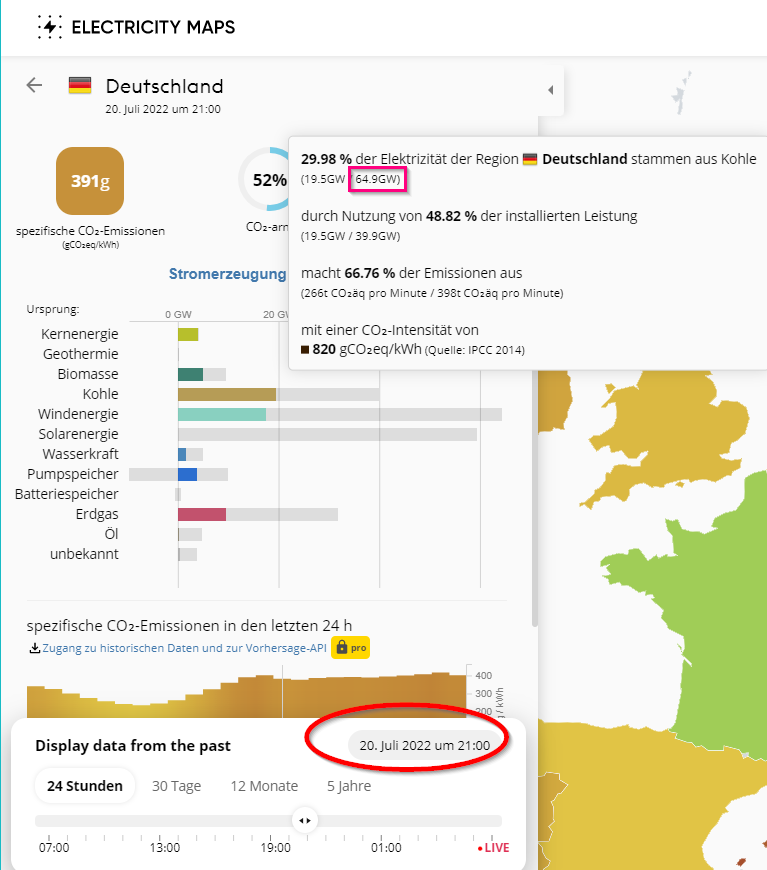The width and height of the screenshot is (767, 870).
Task: Click the Kohle production bar
Action: 227,394
